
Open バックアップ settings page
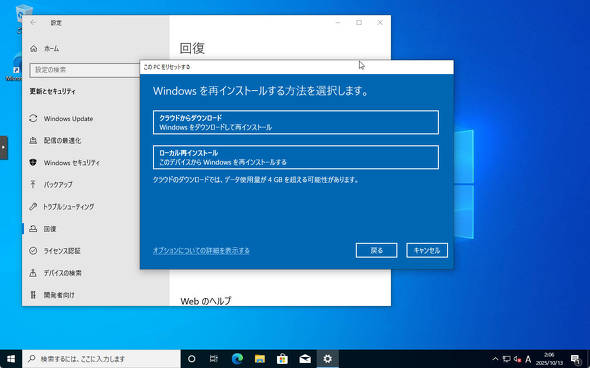coord(58,185)
